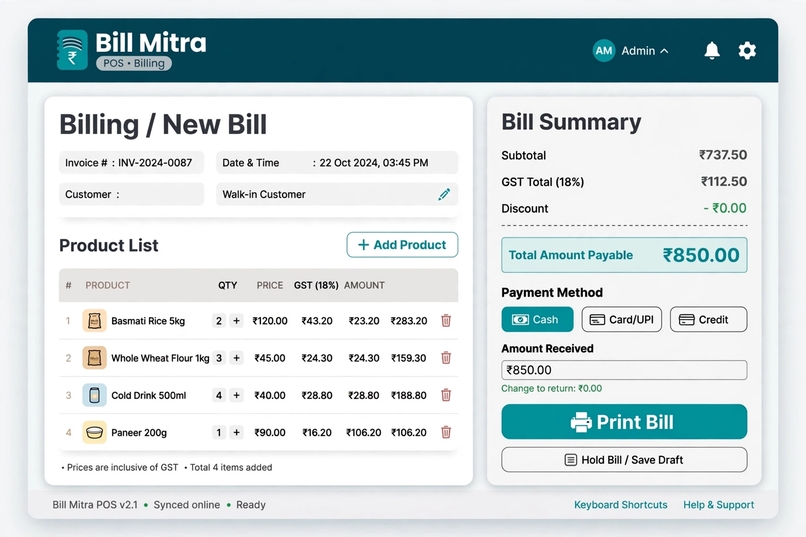Click the Walk-in Customer field
The image size is (806, 537).
coord(337,194)
